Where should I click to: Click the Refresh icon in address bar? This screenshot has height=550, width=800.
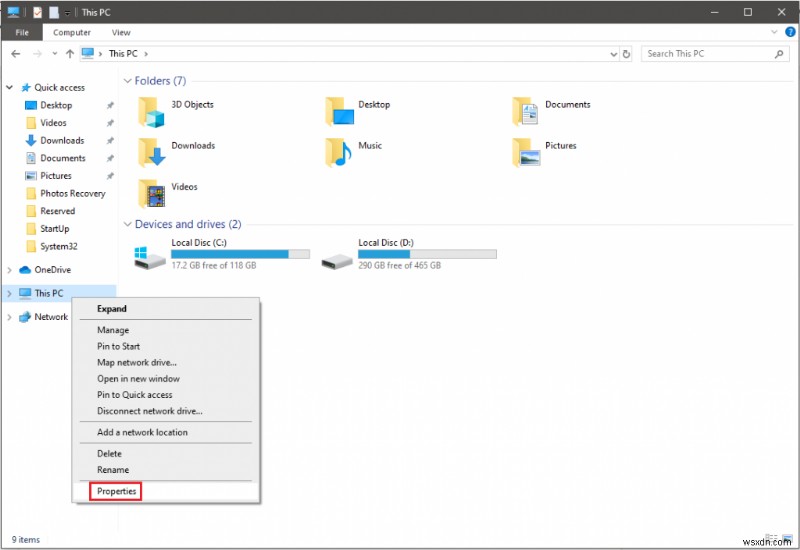click(627, 54)
